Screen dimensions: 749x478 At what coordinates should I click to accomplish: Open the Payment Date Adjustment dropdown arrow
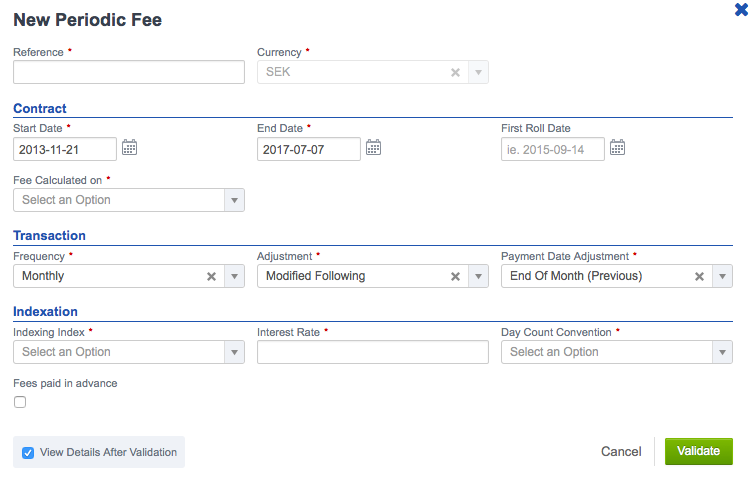(x=722, y=276)
